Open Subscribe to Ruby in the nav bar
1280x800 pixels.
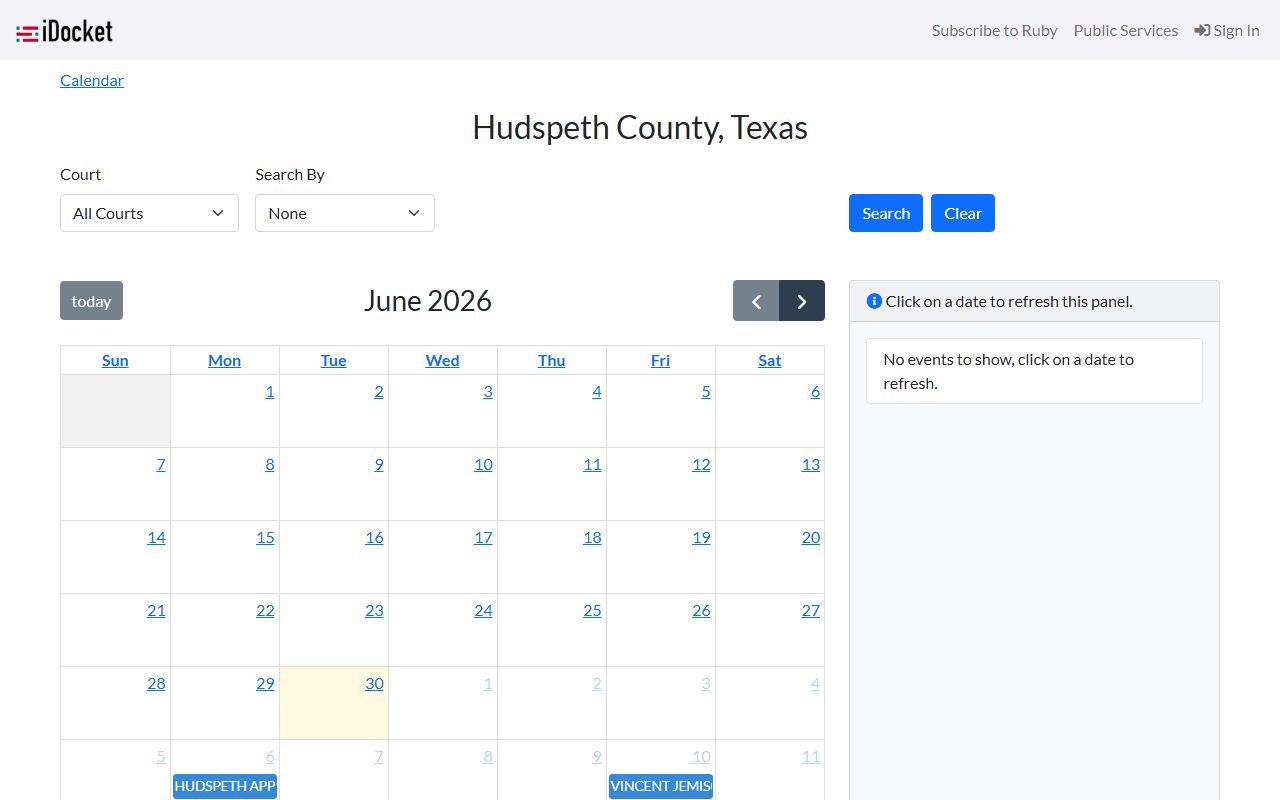pos(994,30)
